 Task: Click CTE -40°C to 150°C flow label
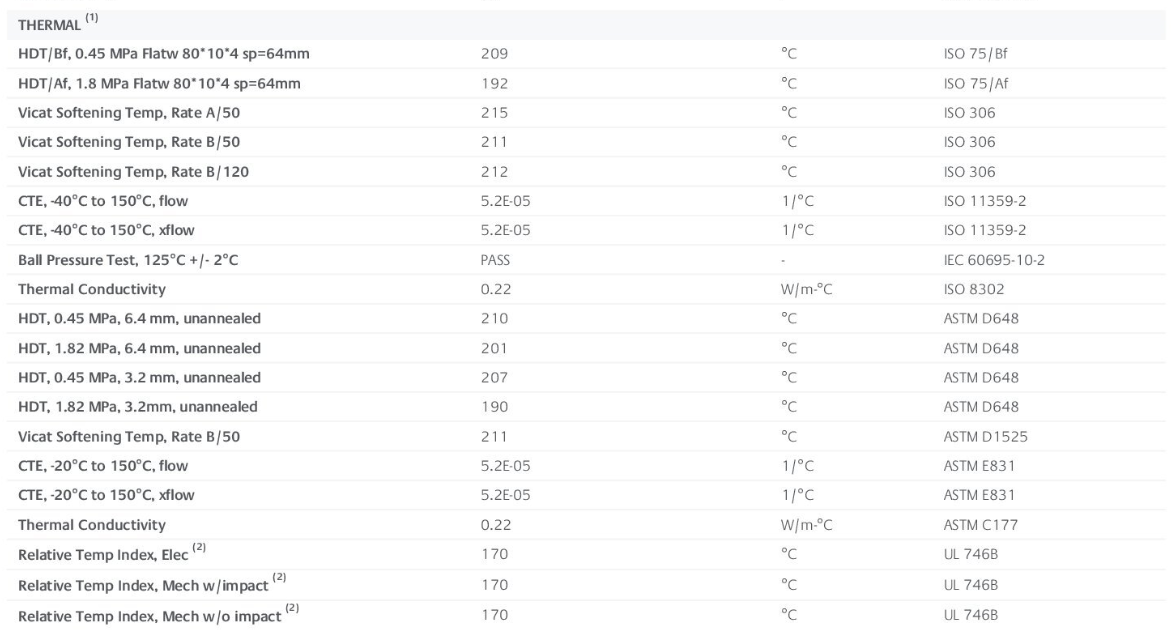103,201
